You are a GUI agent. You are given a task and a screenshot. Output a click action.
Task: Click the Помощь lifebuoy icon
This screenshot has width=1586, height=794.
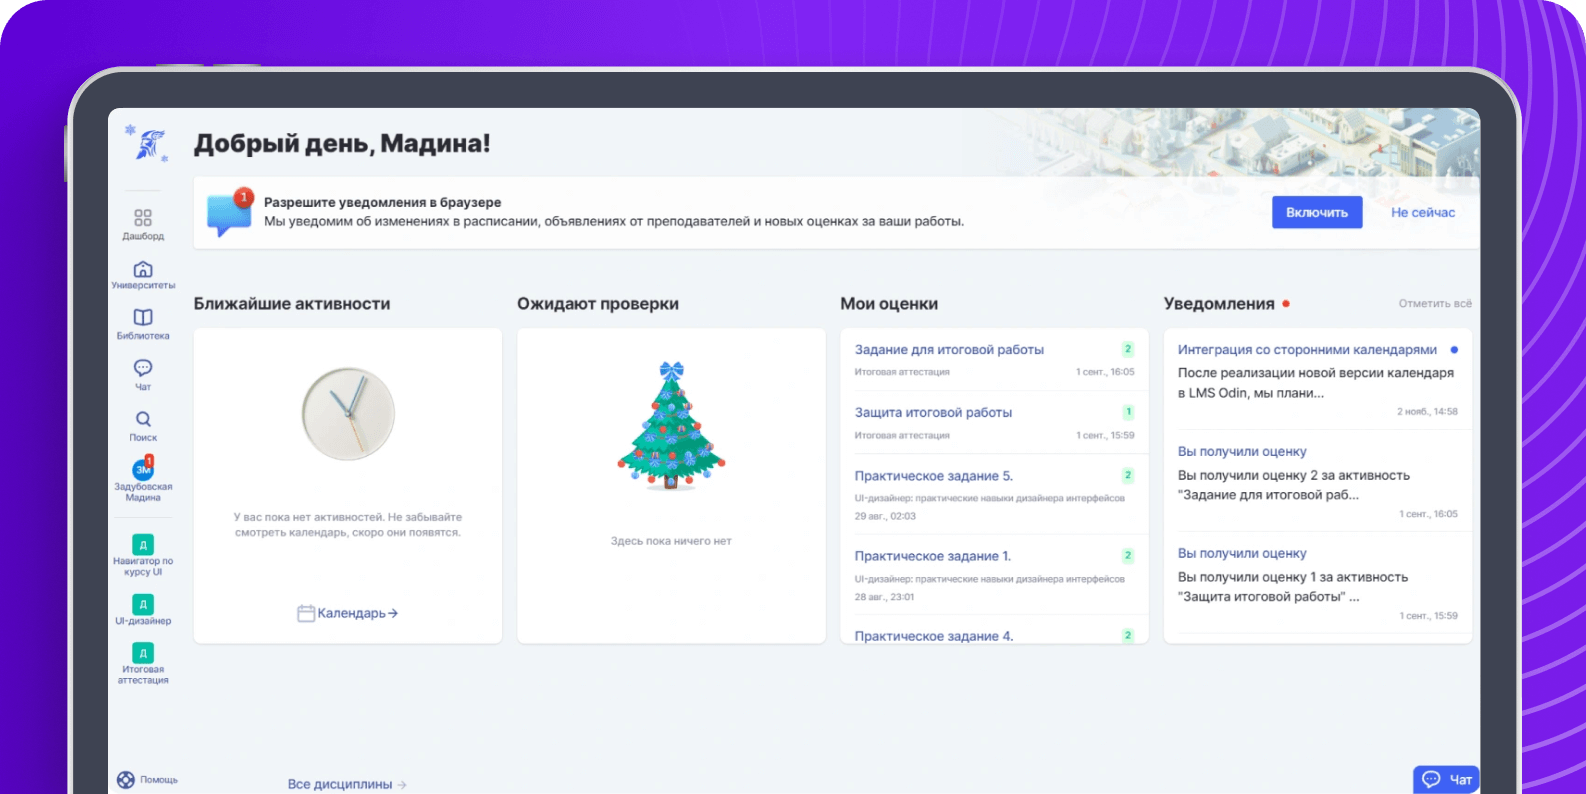[126, 780]
